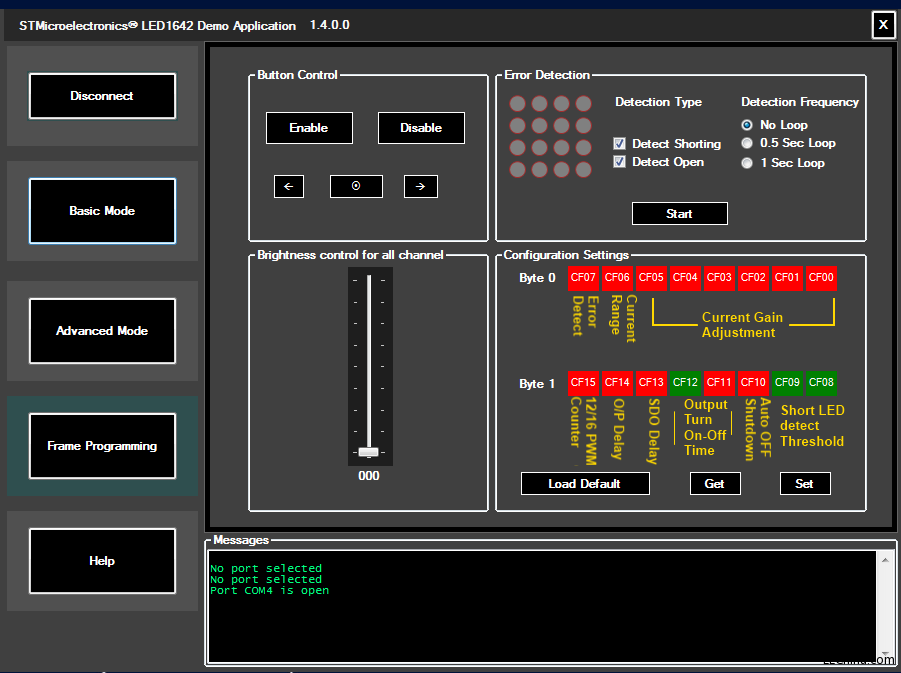This screenshot has width=901, height=673.
Task: Click the right arrow button in Button Control
Action: pyautogui.click(x=421, y=186)
